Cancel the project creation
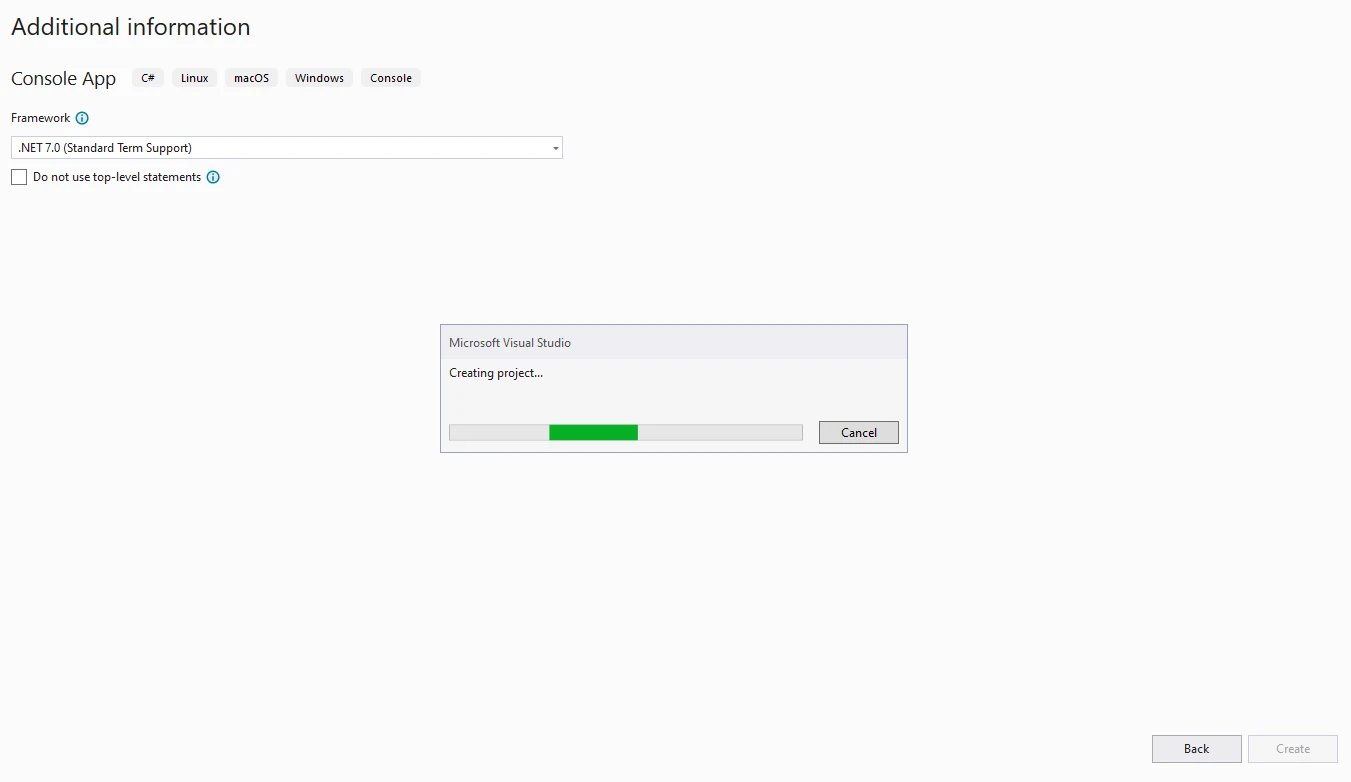 pos(858,433)
